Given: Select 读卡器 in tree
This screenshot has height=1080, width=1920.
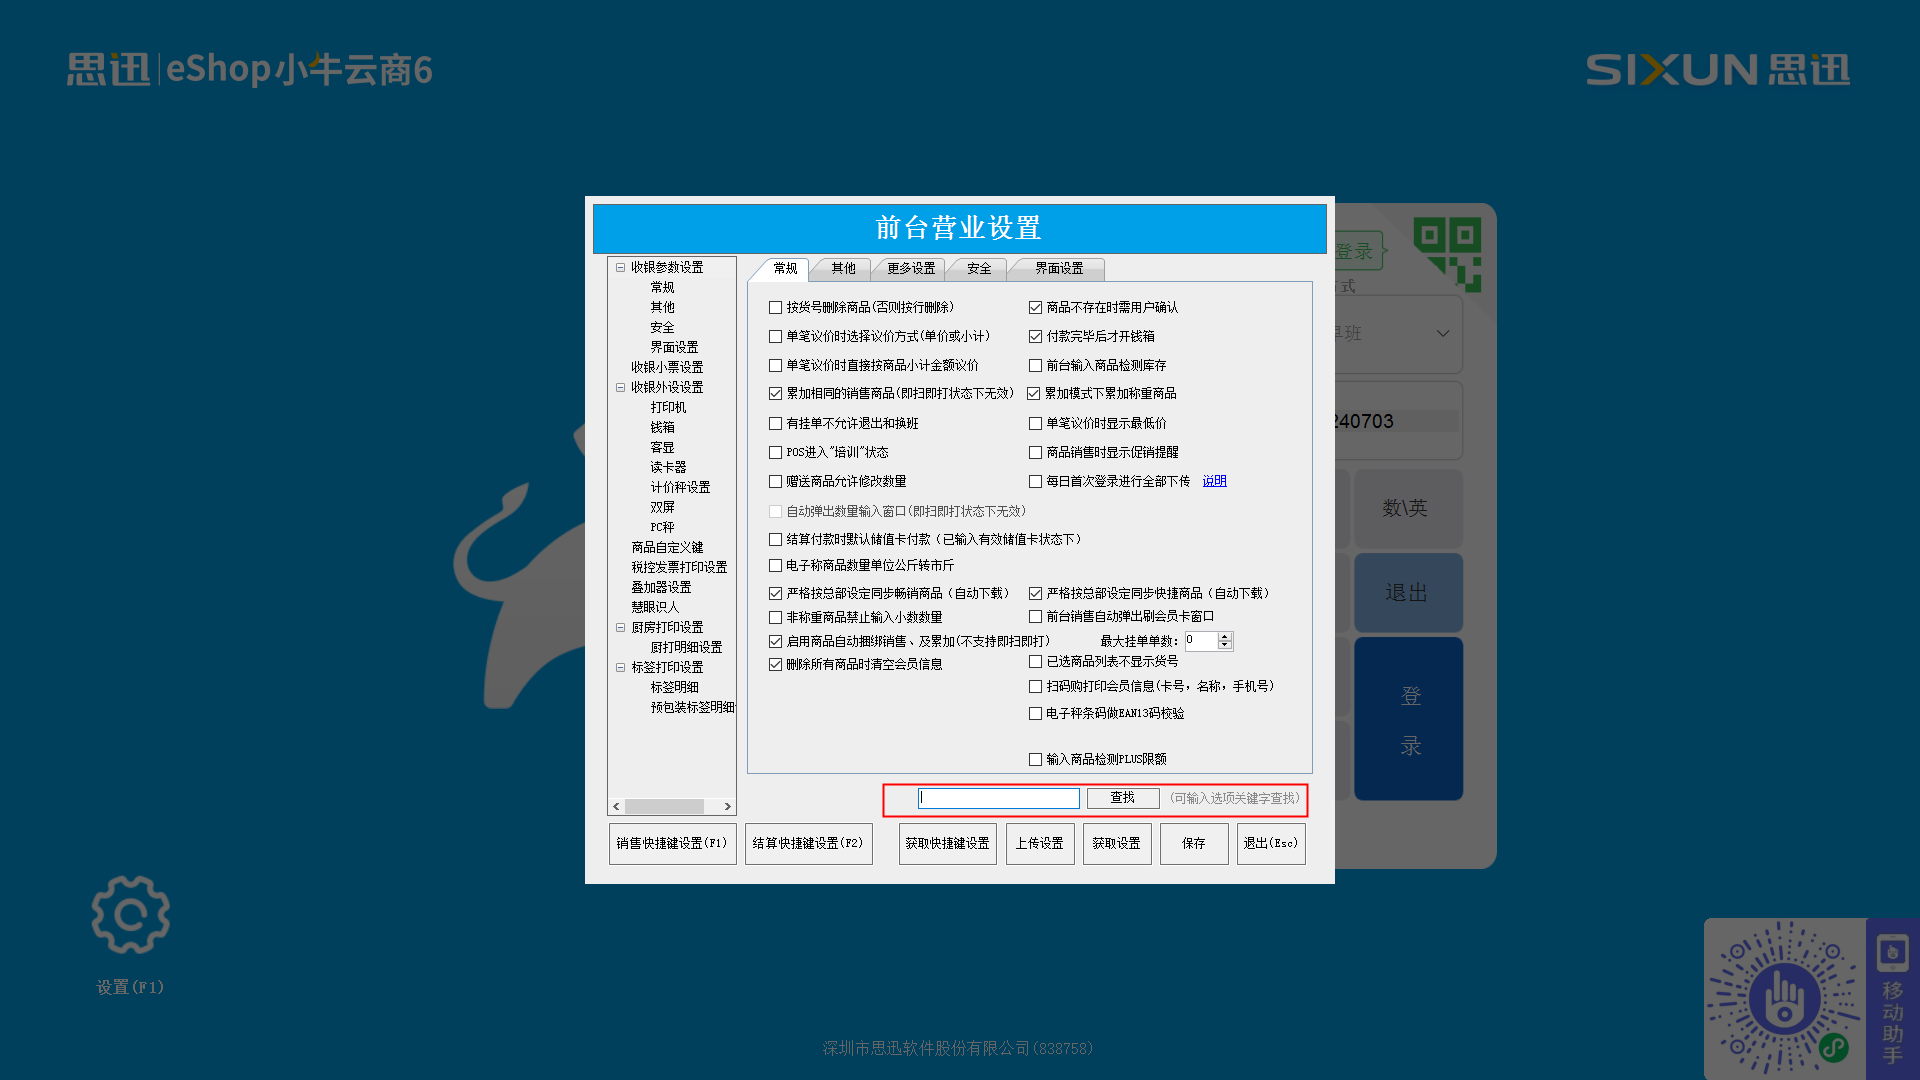Looking at the screenshot, I should coord(668,467).
